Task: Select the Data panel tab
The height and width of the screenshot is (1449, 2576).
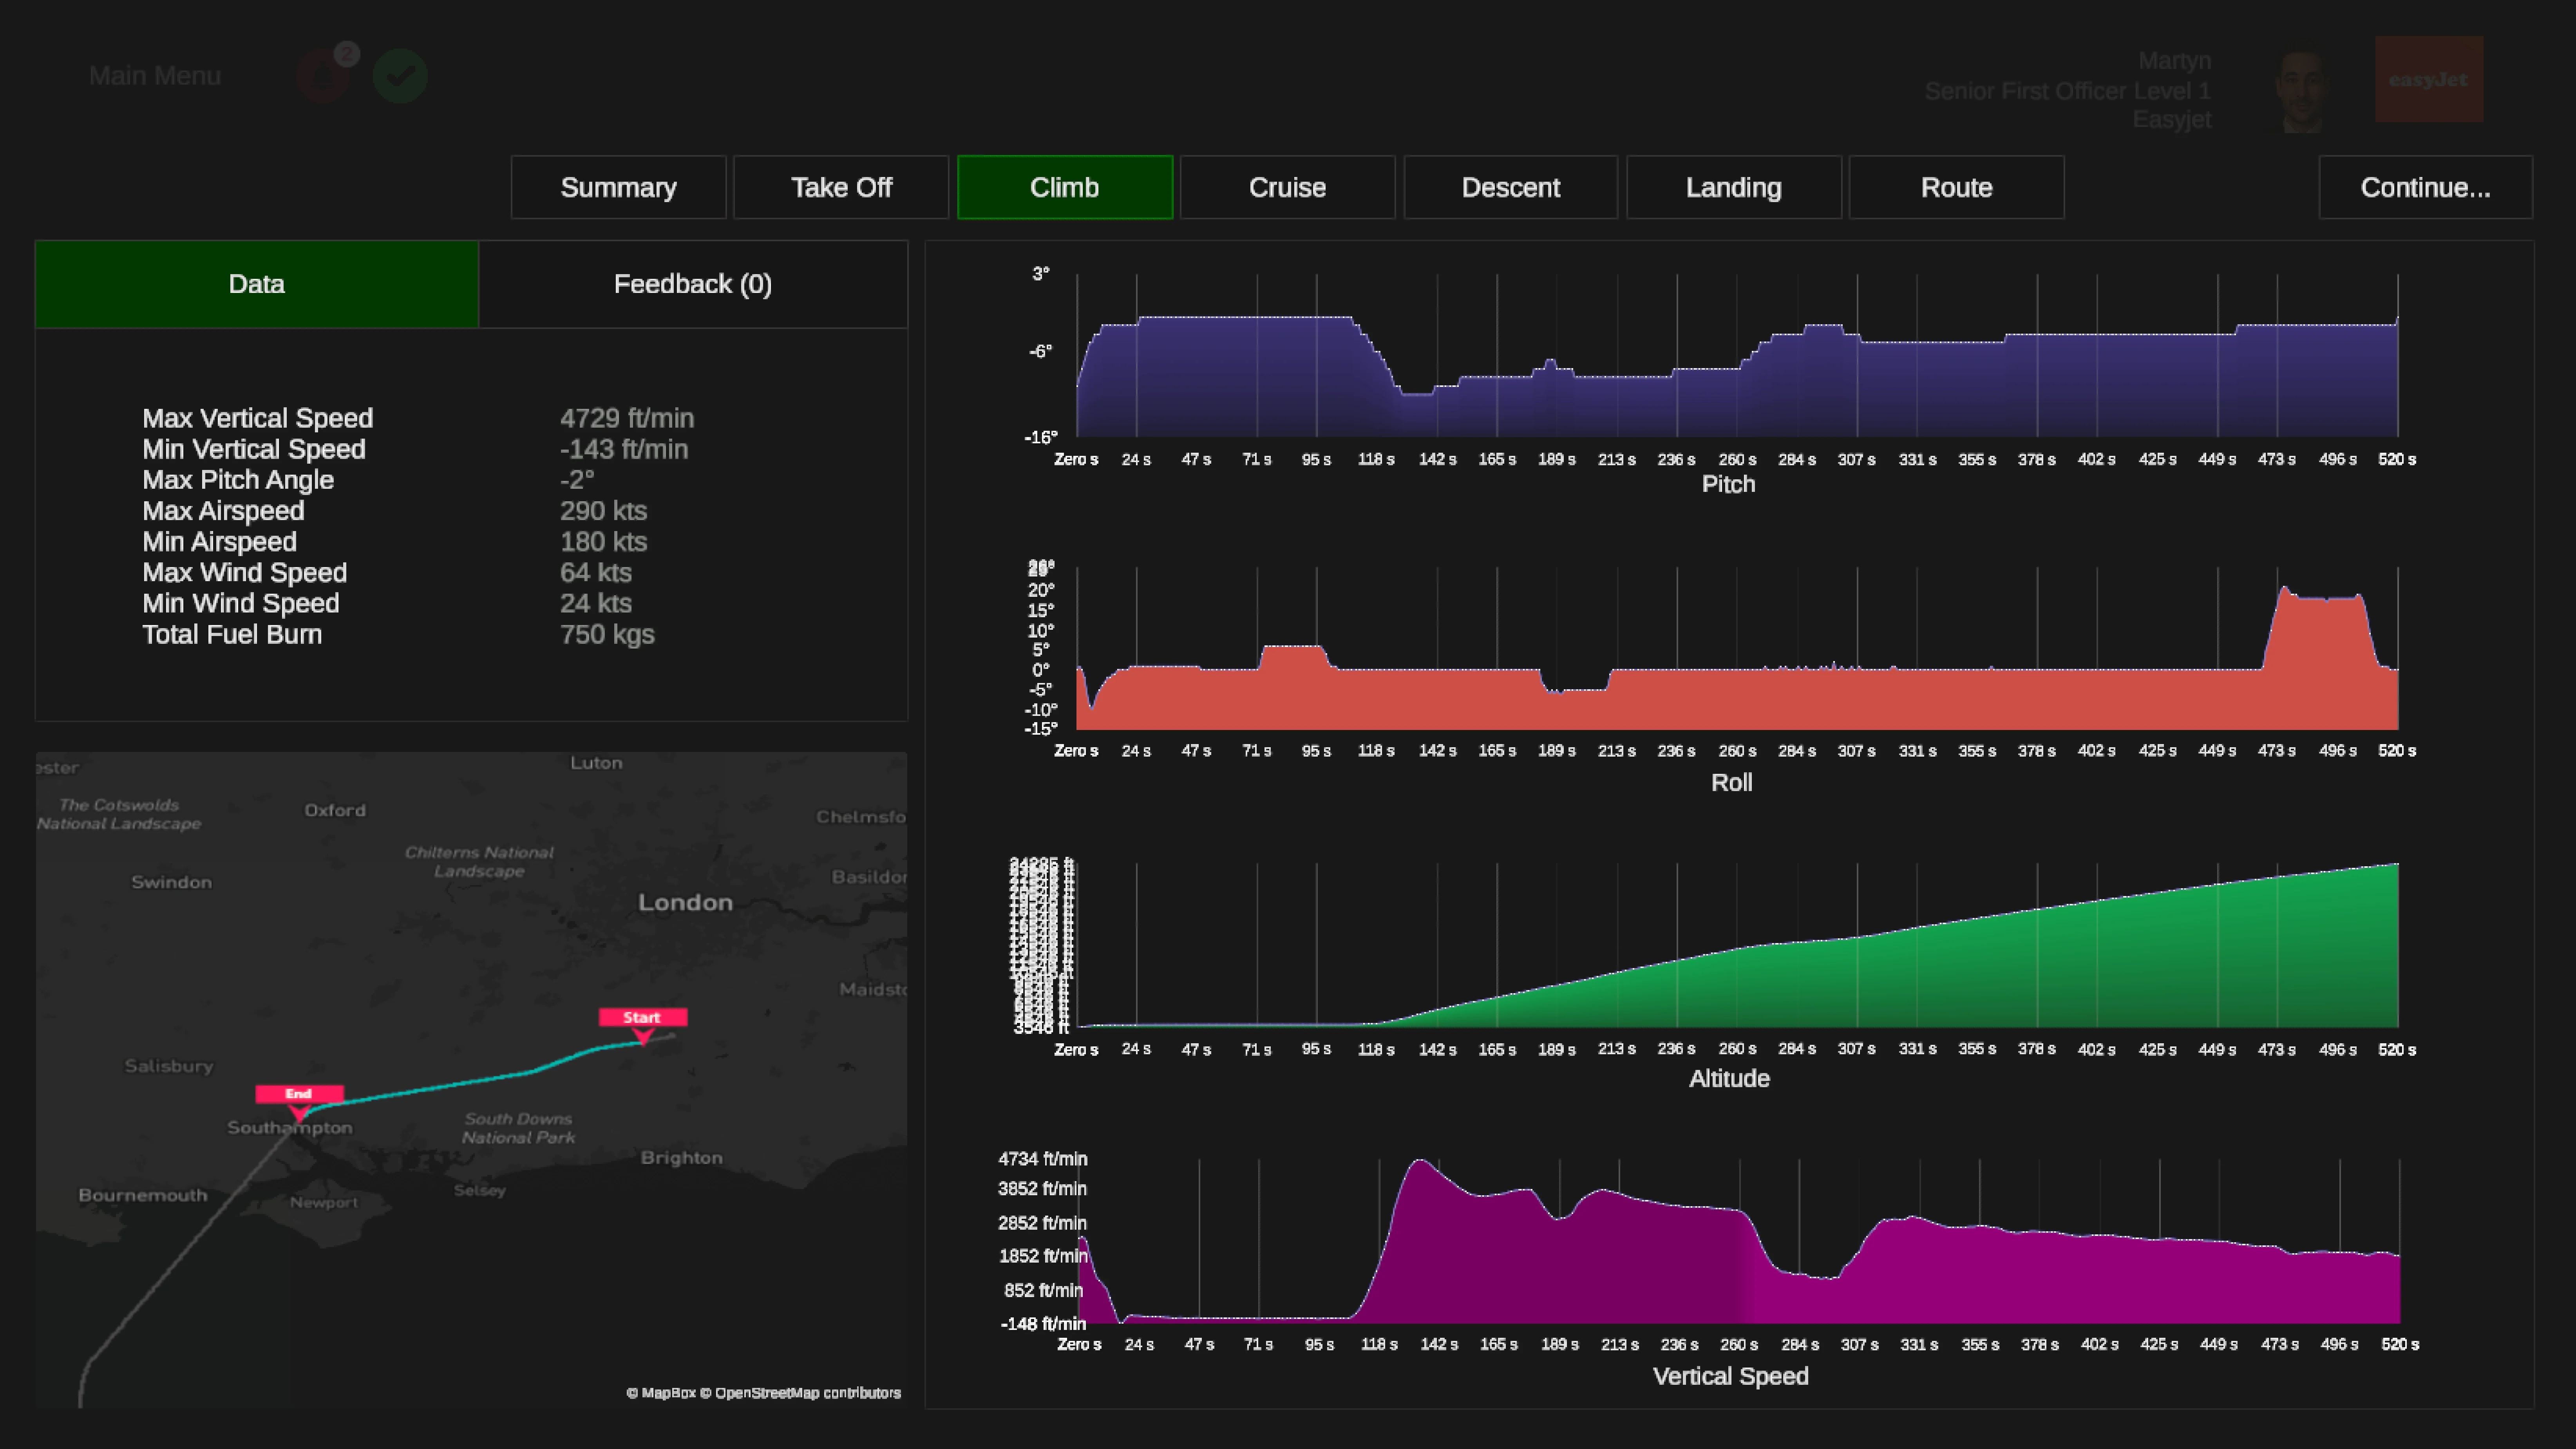Action: click(257, 284)
